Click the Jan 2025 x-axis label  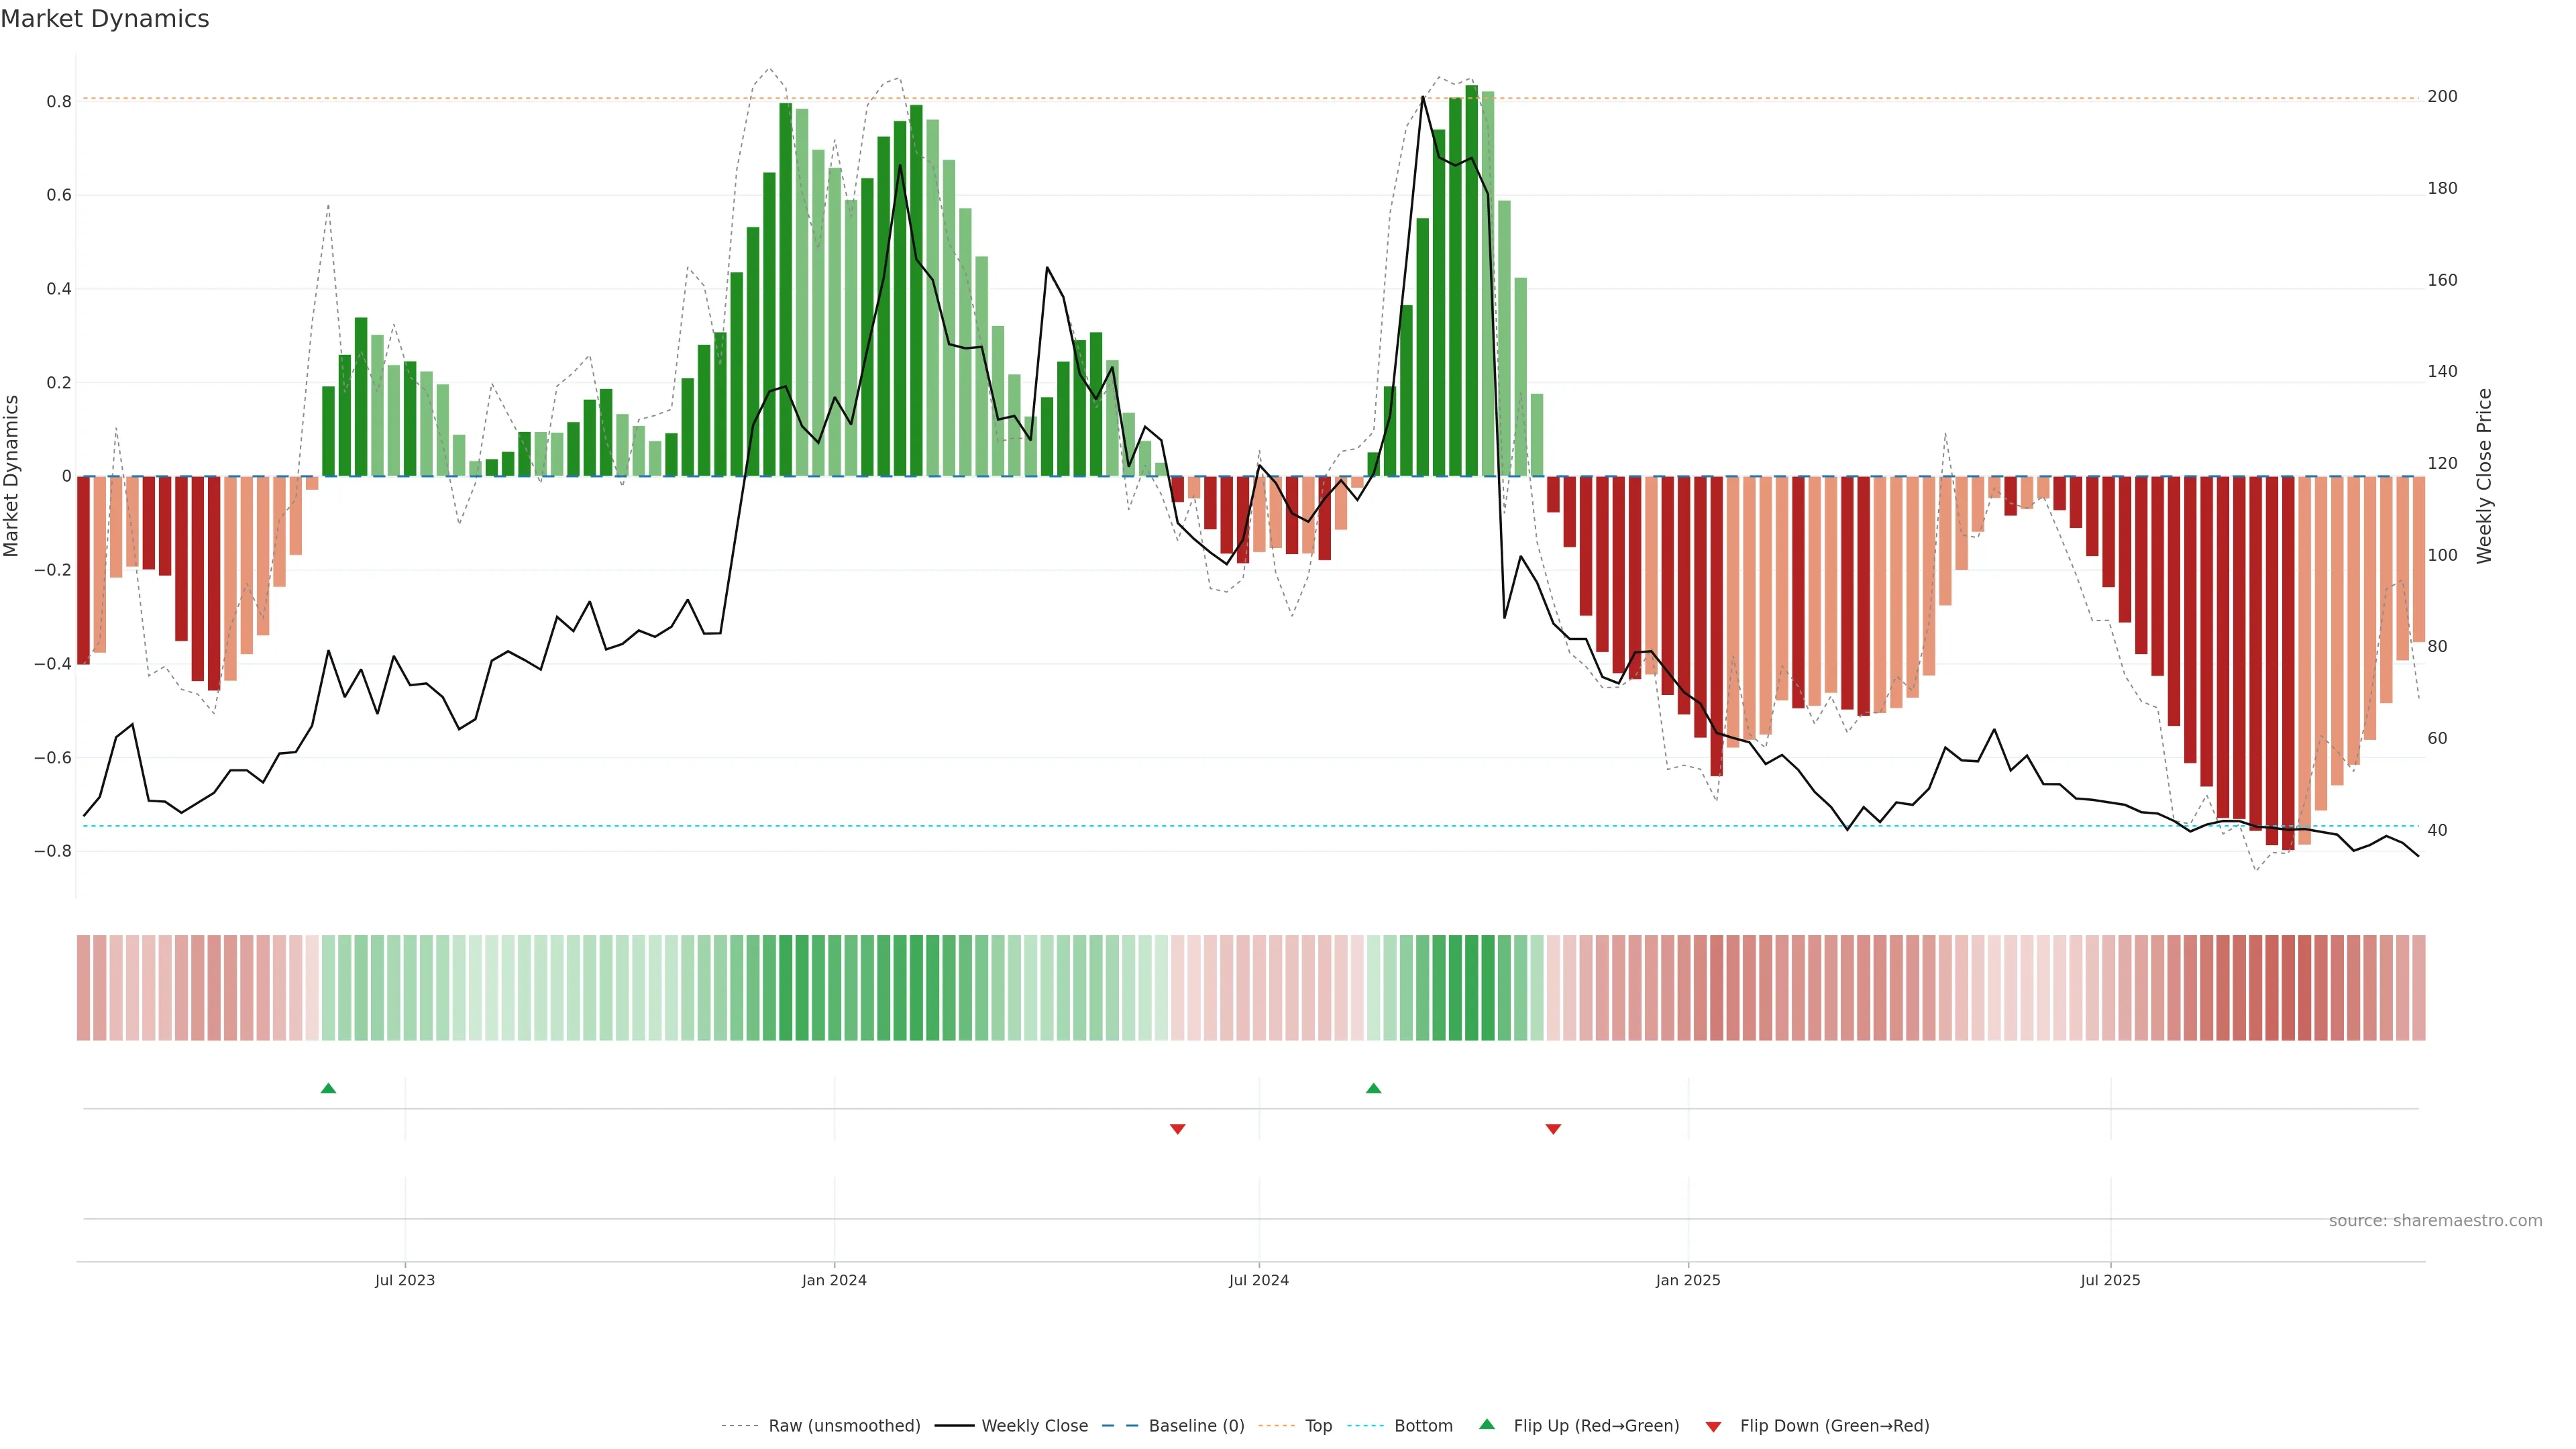(x=1688, y=1281)
